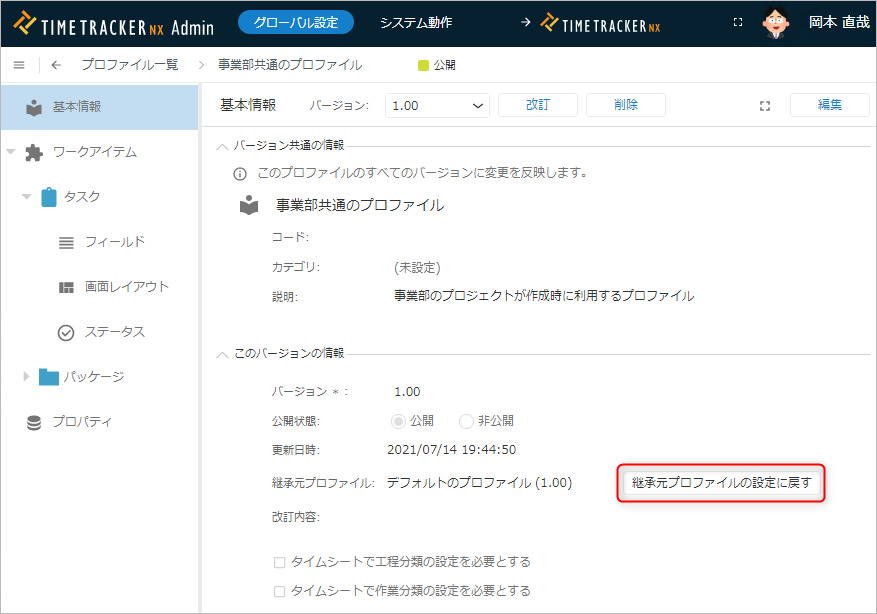Image resolution: width=877 pixels, height=614 pixels.
Task: Enable タイムシートで作業分類の設定を必要とする checkbox
Action: pyautogui.click(x=280, y=591)
